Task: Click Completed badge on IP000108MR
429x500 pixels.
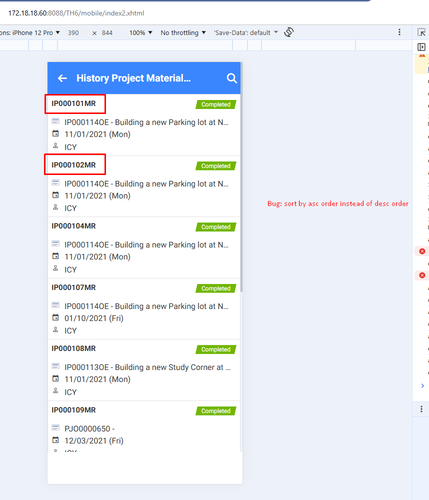Action: tap(216, 349)
